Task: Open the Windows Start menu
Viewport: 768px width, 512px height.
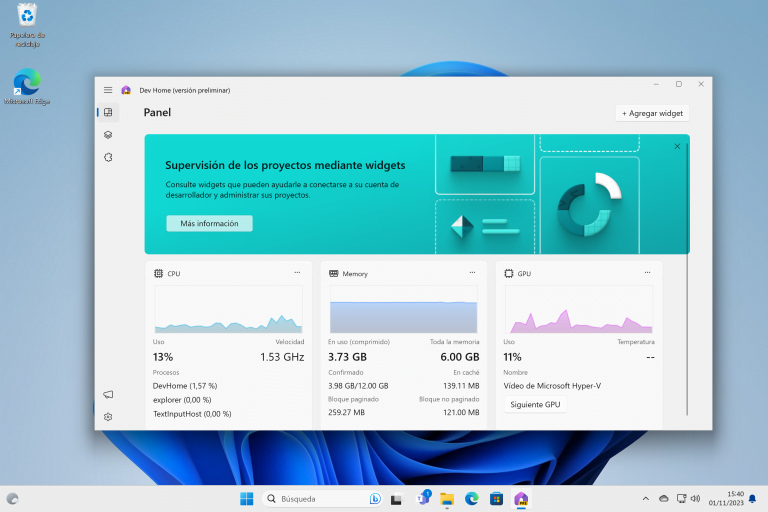Action: [x=247, y=499]
